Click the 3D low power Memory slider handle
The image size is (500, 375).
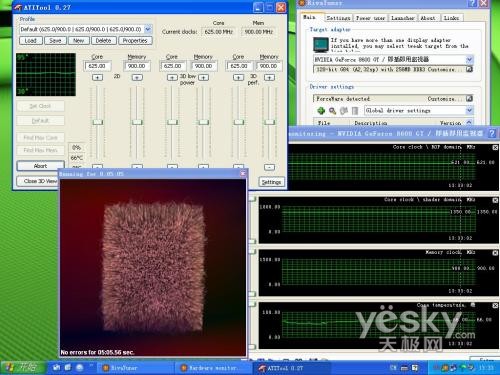203,122
